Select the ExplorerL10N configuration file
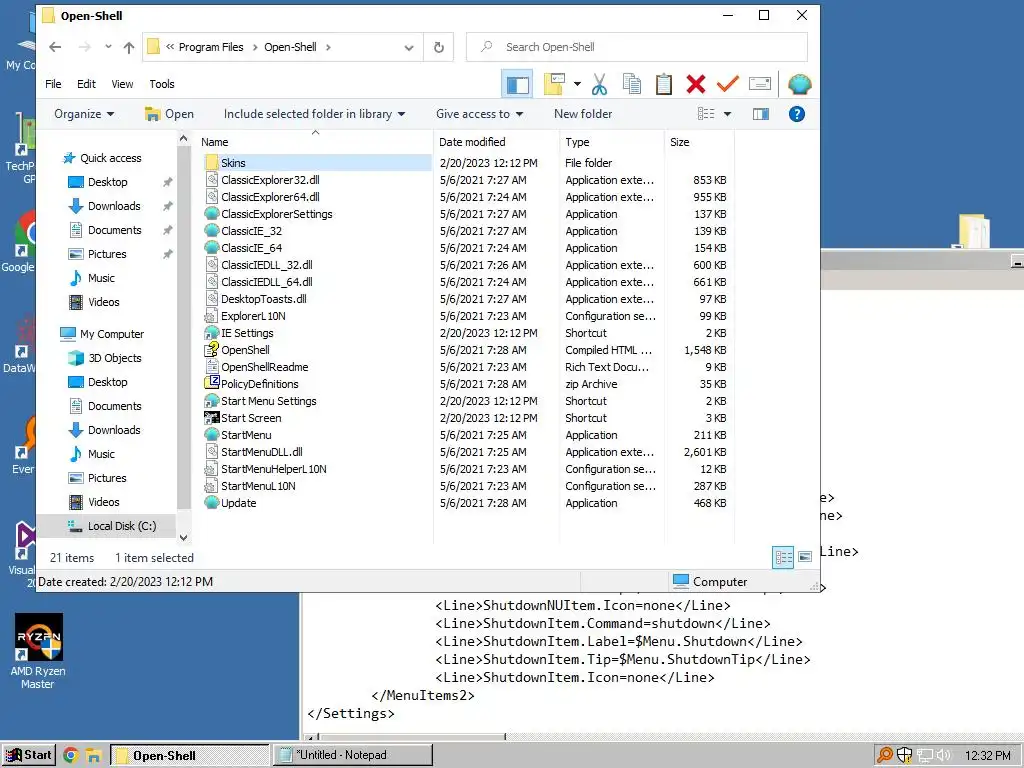Viewport: 1024px width, 768px height. [x=253, y=316]
